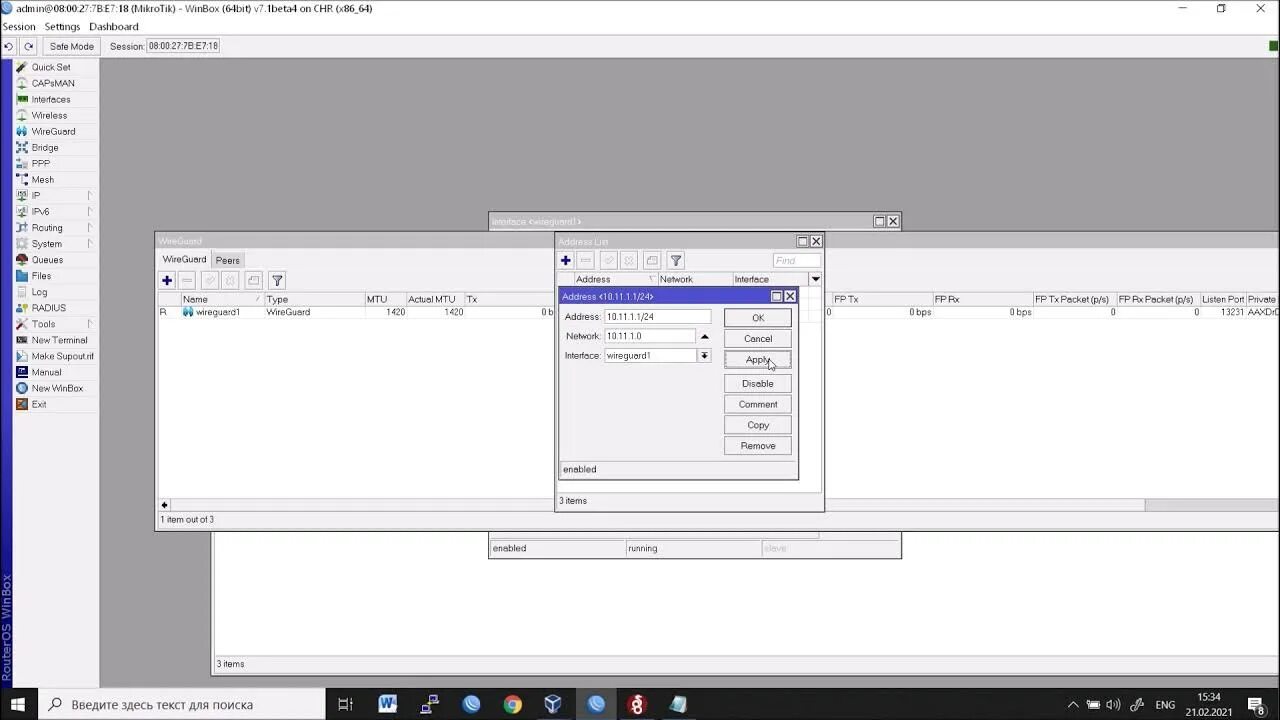
Task: Sort by Actual MTU column header
Action: point(434,299)
